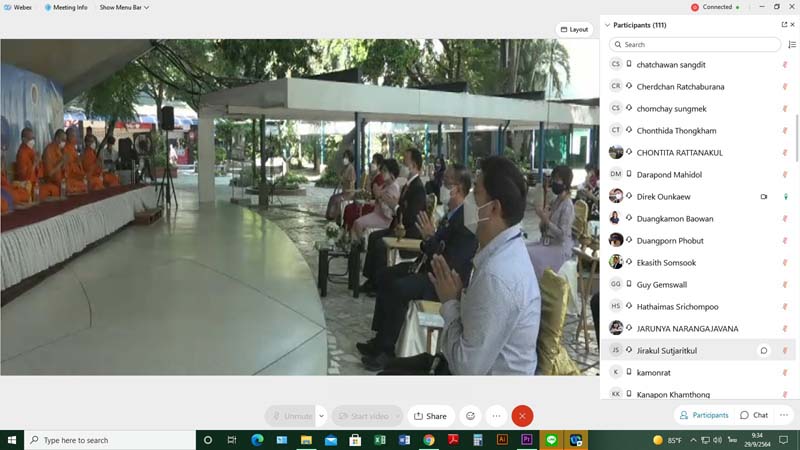Click the chat bubble icon beside Jirakul Sutjaritkul
Image resolution: width=800 pixels, height=450 pixels.
tap(763, 350)
